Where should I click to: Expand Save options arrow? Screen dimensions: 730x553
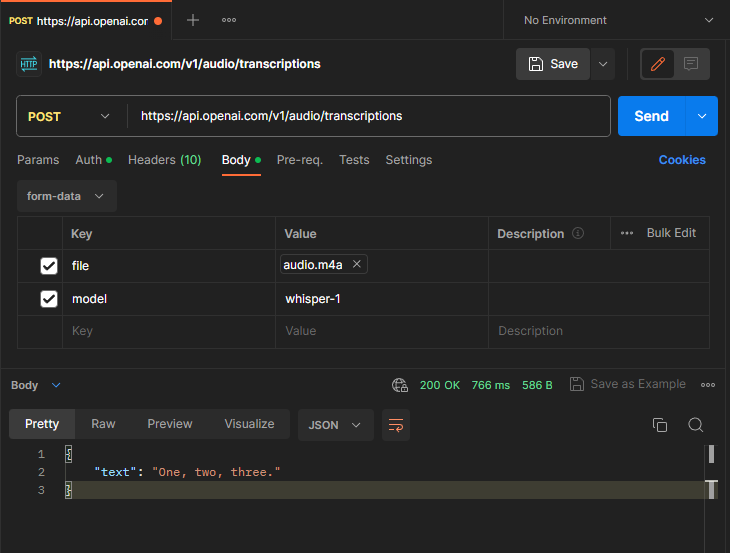pos(603,64)
